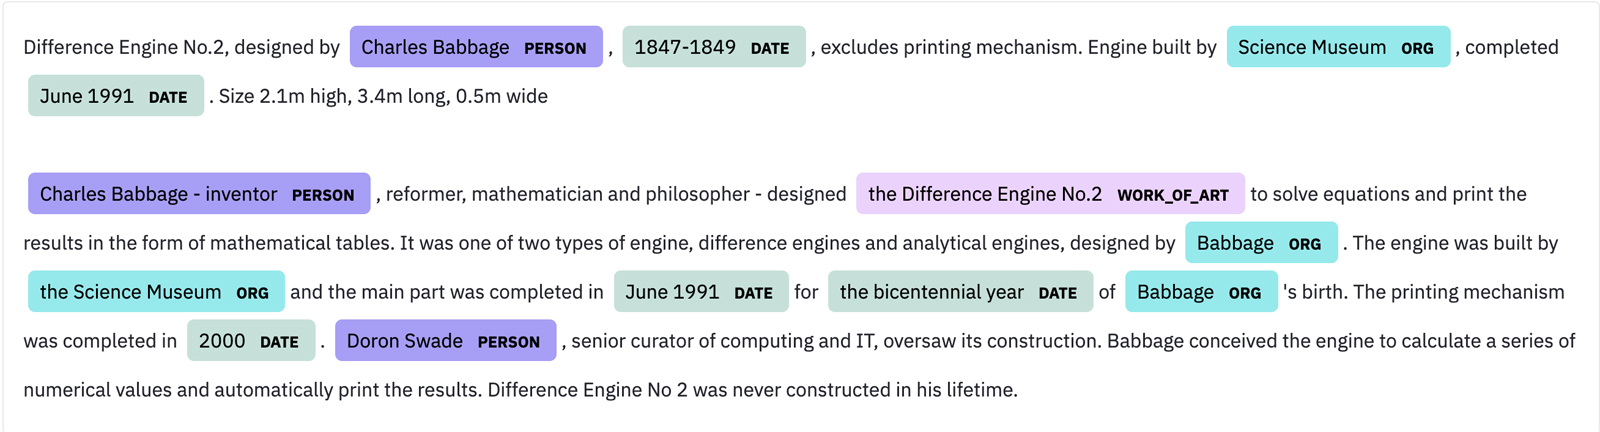Click the June 1991 date before 'for'

coord(700,292)
